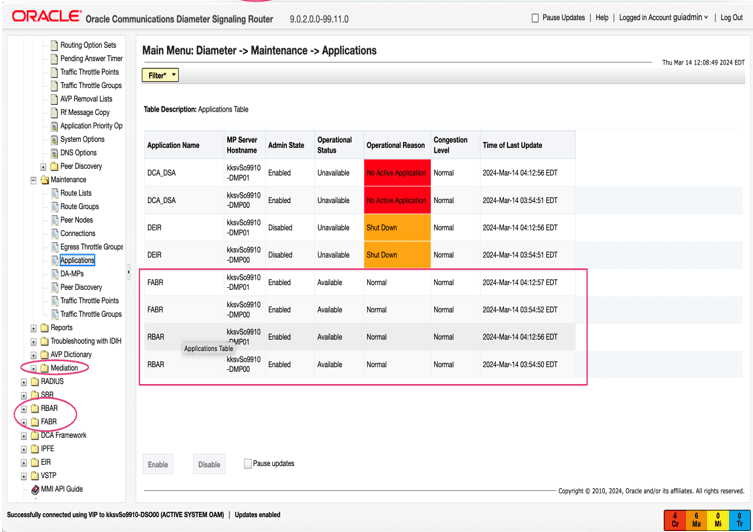Click the MMI API Guide book icon
Viewport: 753px width, 532px height.
point(35,489)
